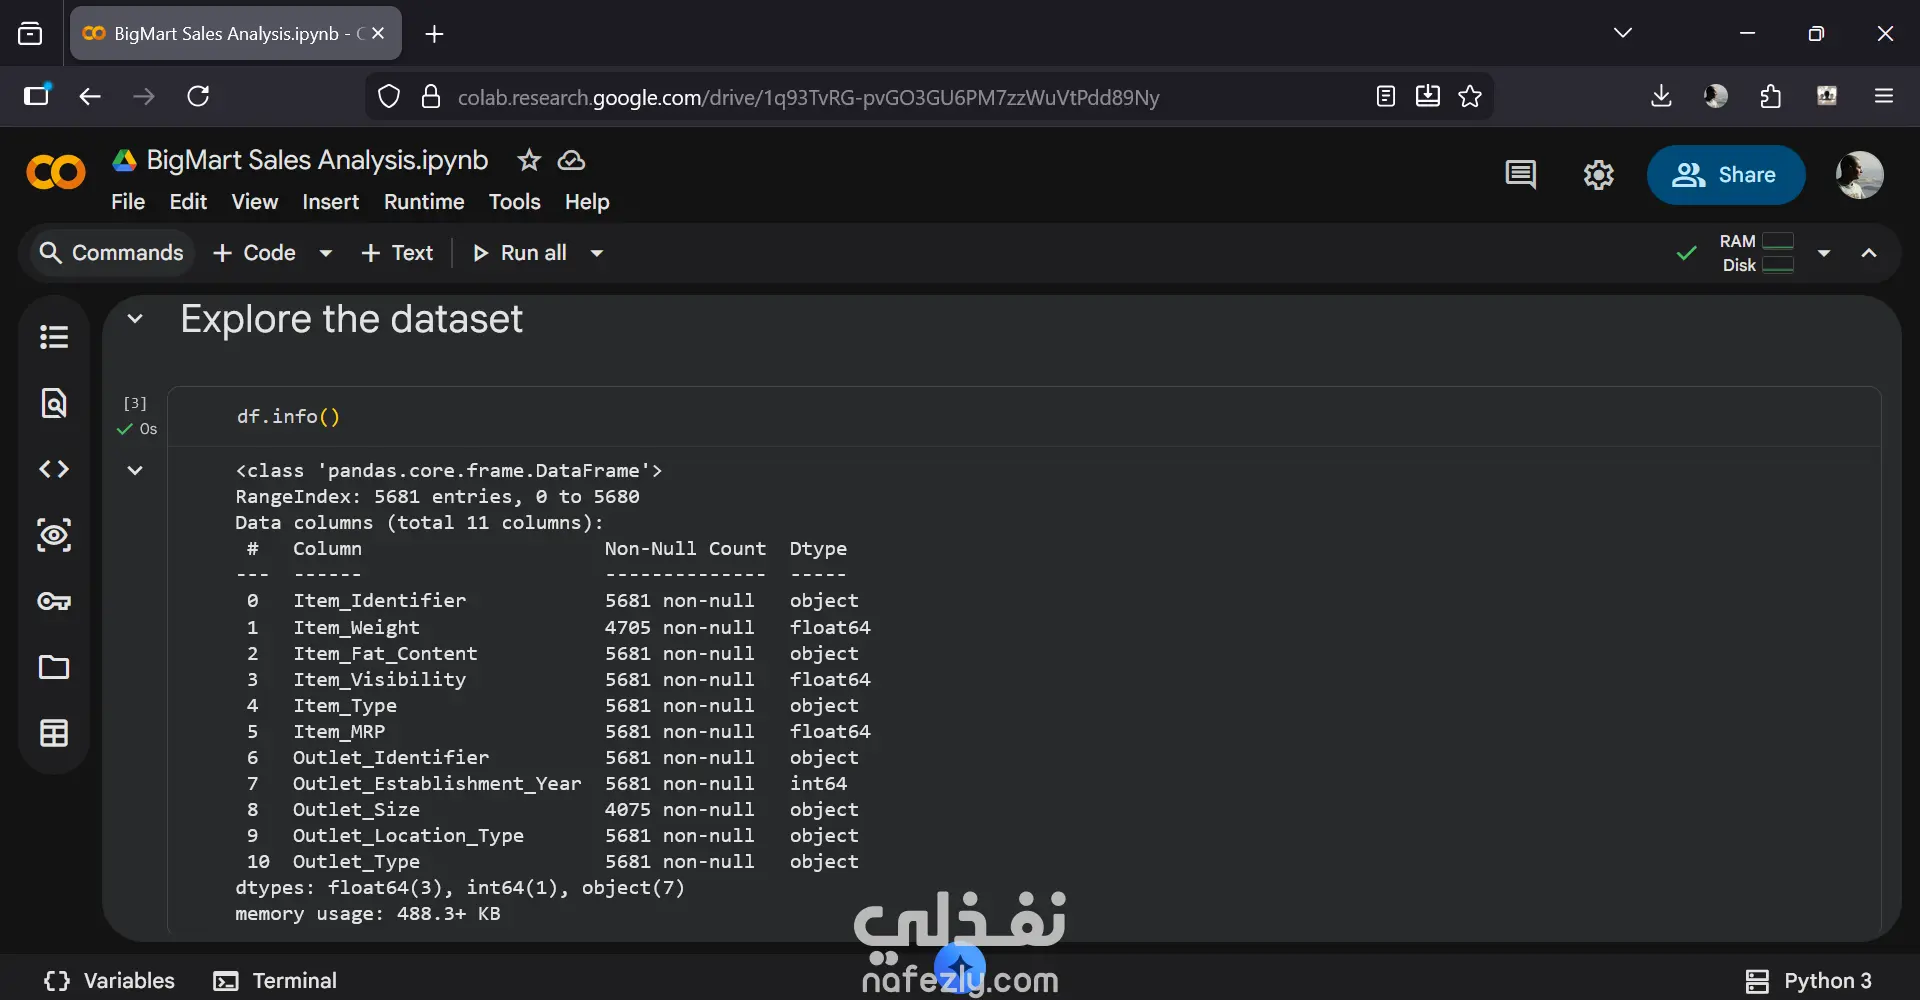
Task: Run all notebook cells
Action: pos(520,253)
